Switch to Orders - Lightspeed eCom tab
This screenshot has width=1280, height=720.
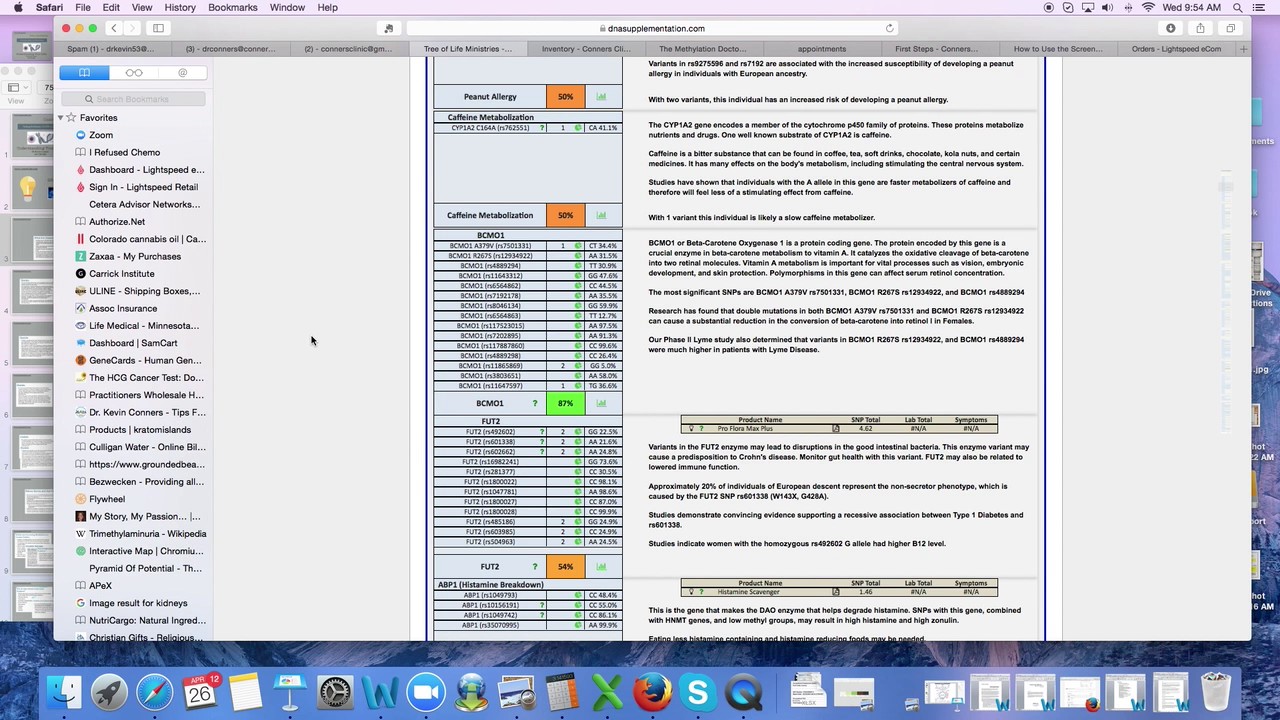coord(1176,49)
